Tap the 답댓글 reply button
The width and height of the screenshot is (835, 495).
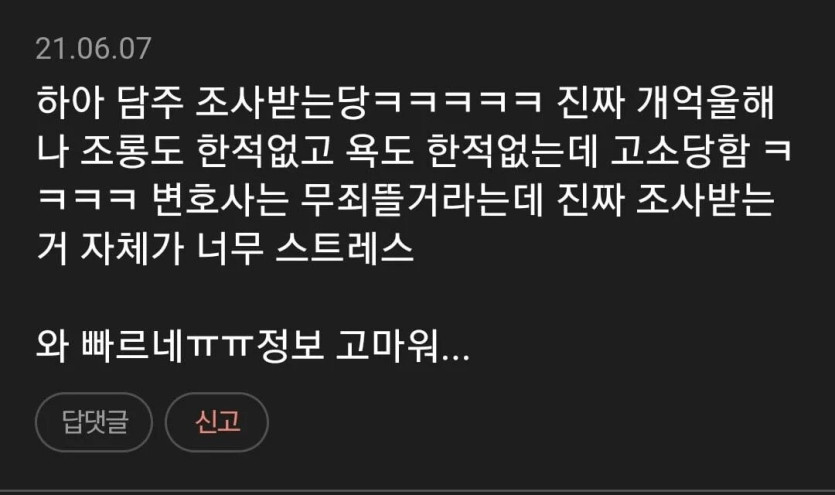94,422
